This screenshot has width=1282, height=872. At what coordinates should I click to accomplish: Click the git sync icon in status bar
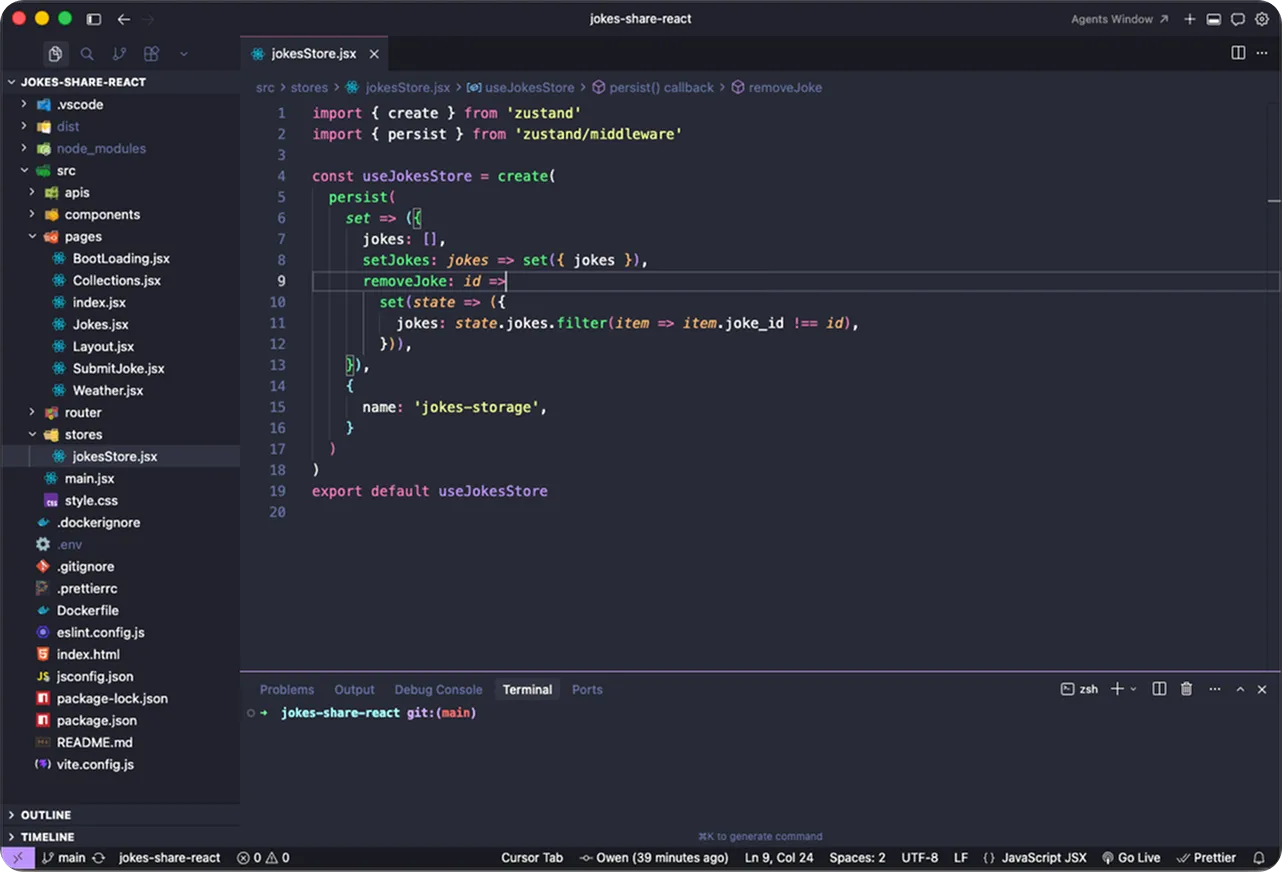click(98, 858)
